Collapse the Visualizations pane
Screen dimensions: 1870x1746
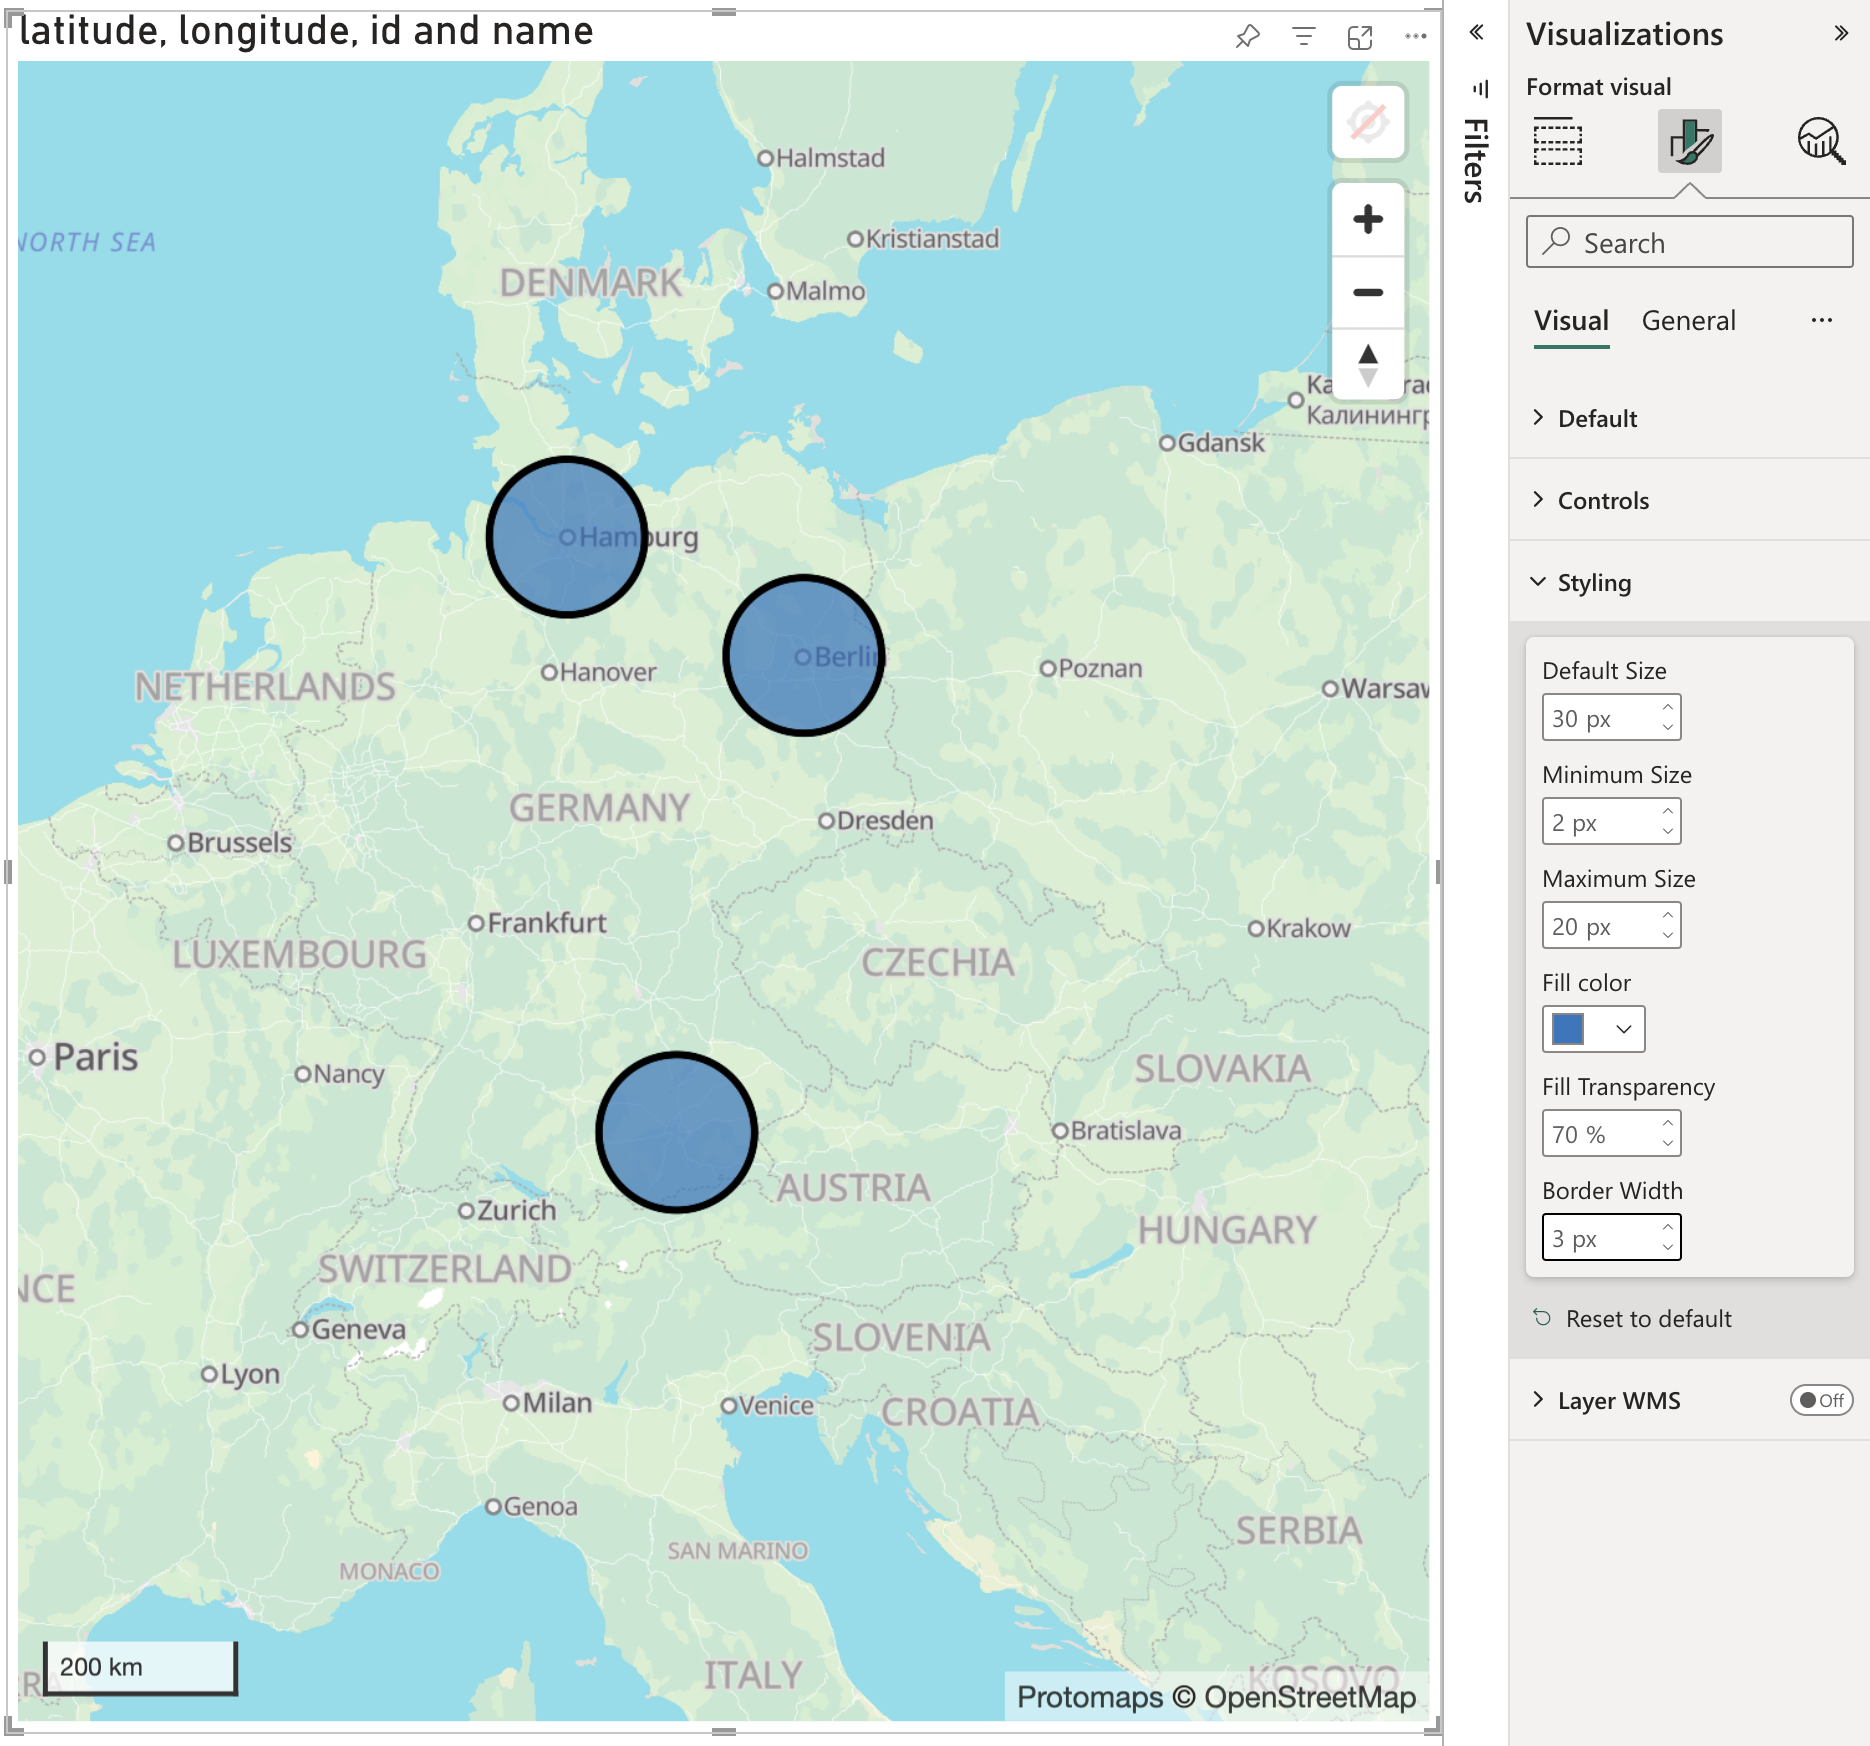[1840, 33]
